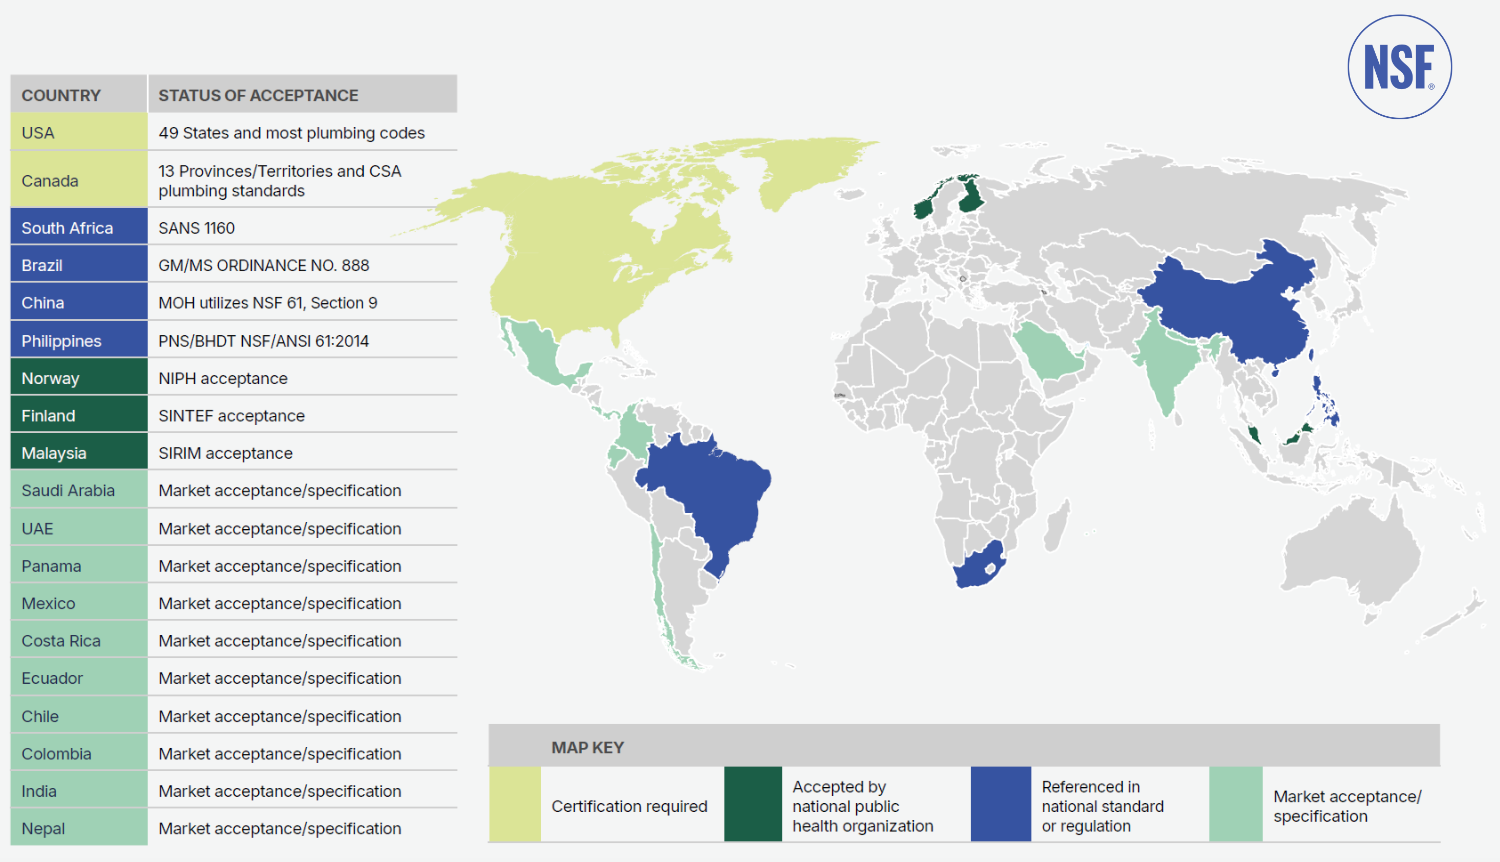Viewport: 1500px width, 862px height.
Task: Click the Canada country cell
Action: (79, 181)
